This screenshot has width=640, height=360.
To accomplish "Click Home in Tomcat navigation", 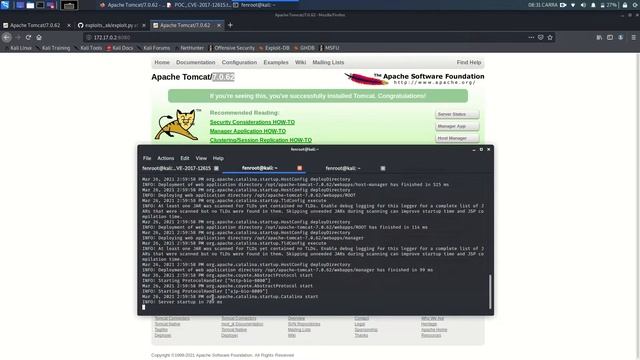I will [162, 62].
